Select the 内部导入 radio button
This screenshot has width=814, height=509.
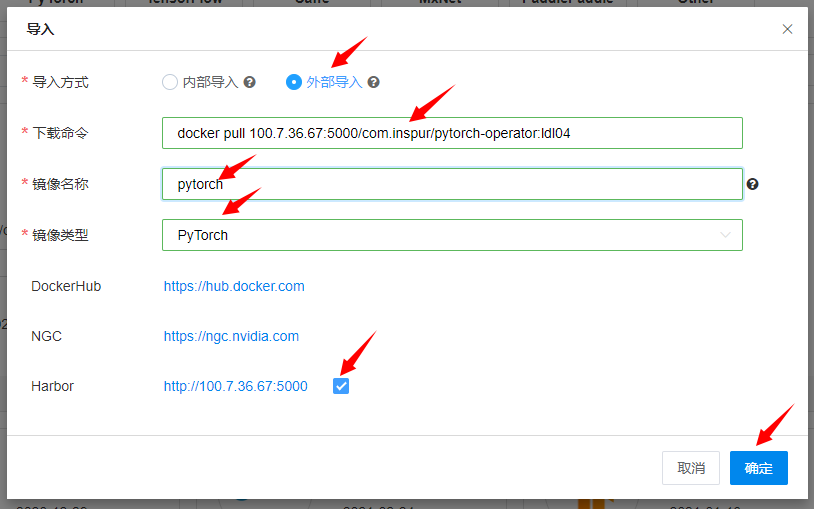[x=170, y=82]
